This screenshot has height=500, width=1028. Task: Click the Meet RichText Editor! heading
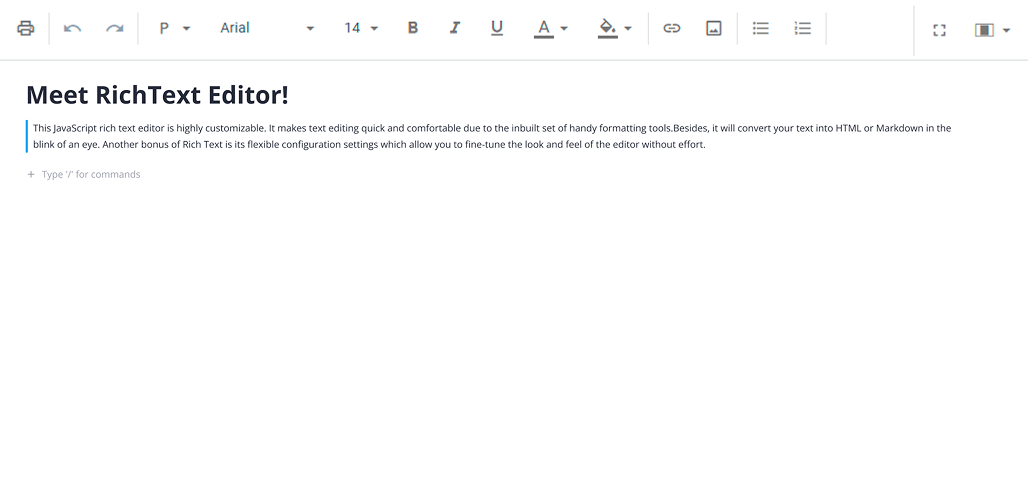157,95
